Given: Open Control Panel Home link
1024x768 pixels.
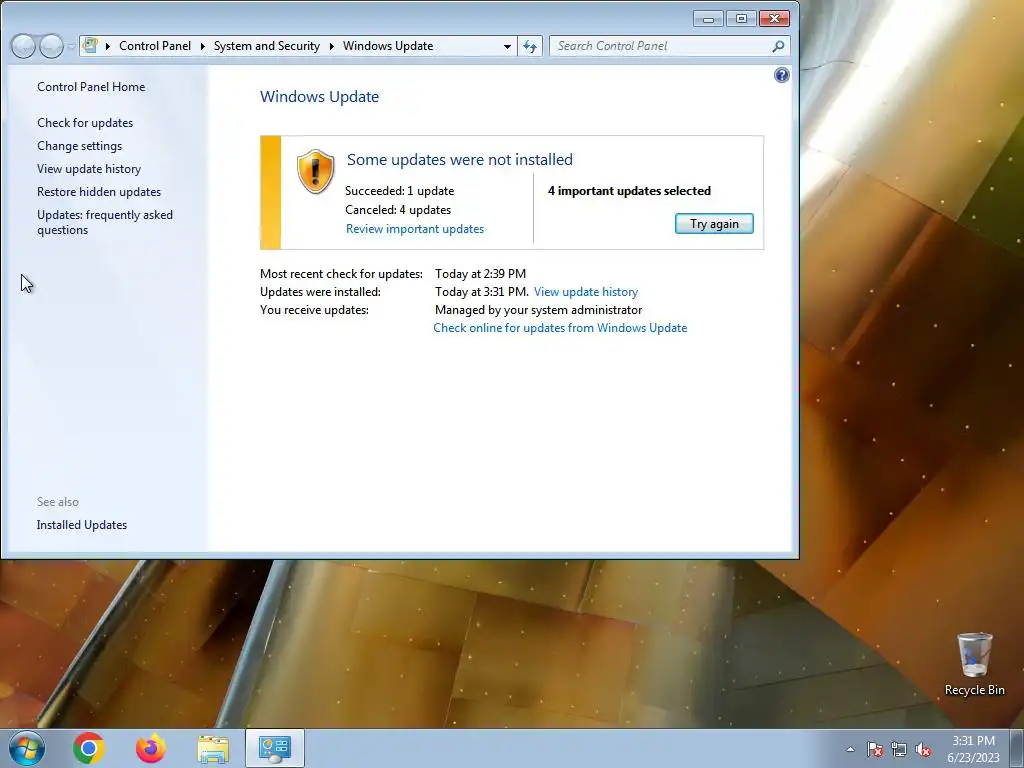Looking at the screenshot, I should [x=91, y=87].
